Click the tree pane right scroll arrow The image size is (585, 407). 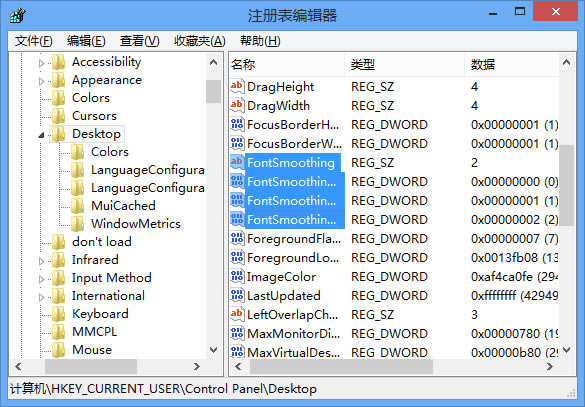point(197,367)
